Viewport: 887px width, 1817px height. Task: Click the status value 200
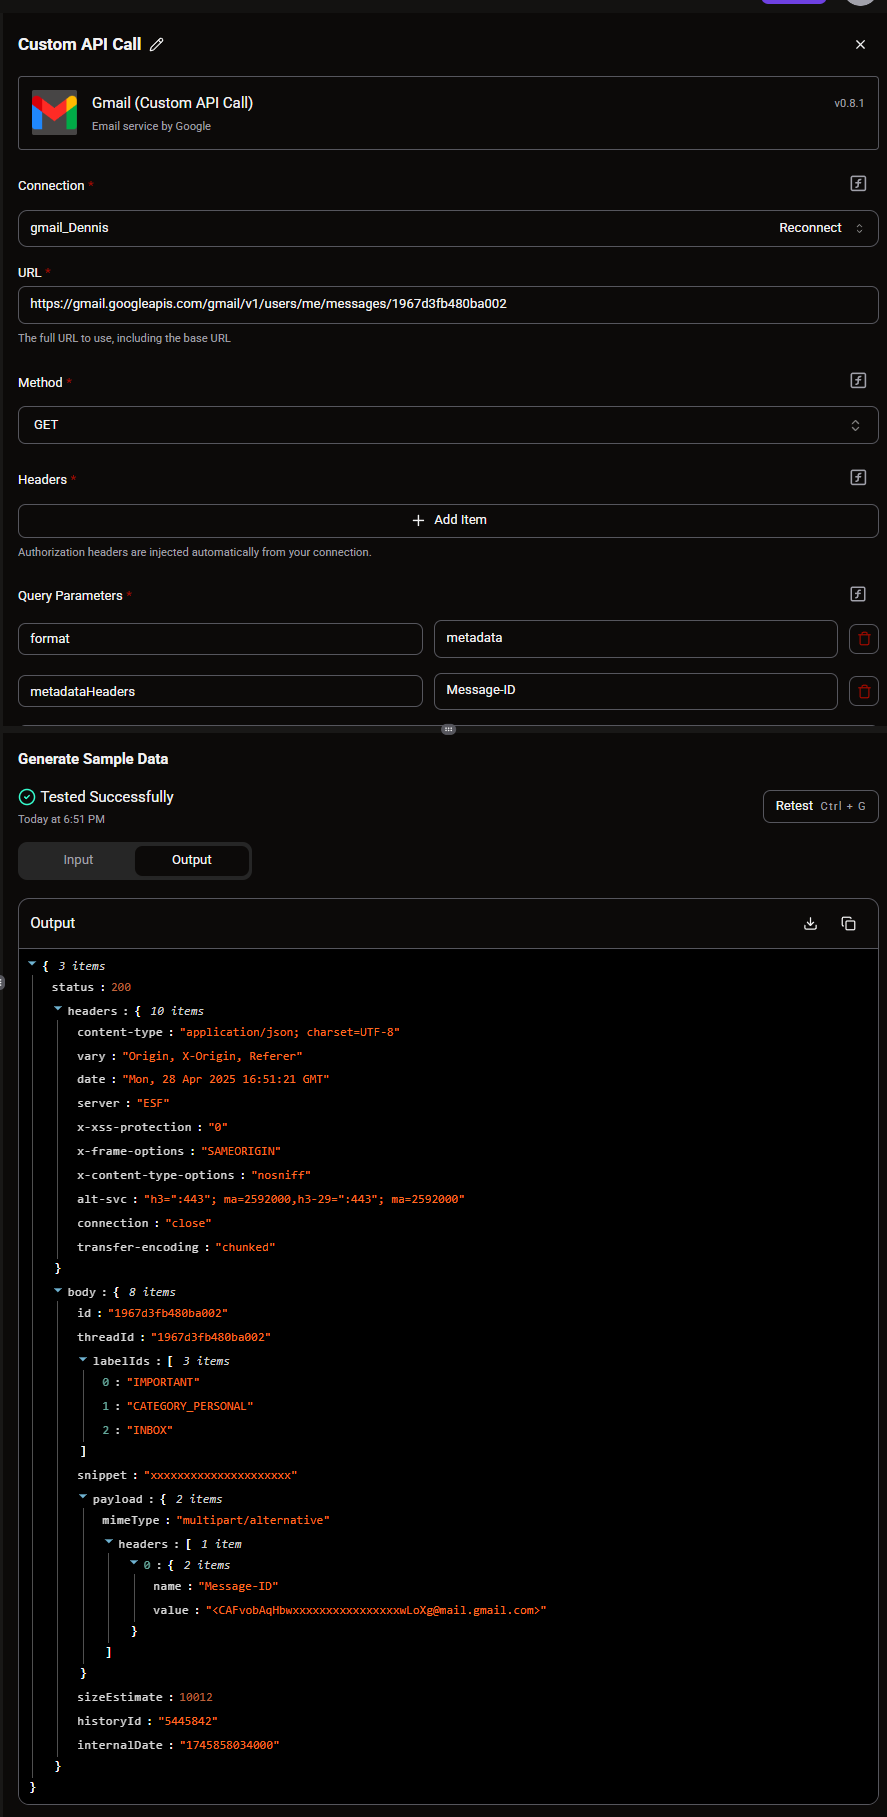pyautogui.click(x=121, y=987)
